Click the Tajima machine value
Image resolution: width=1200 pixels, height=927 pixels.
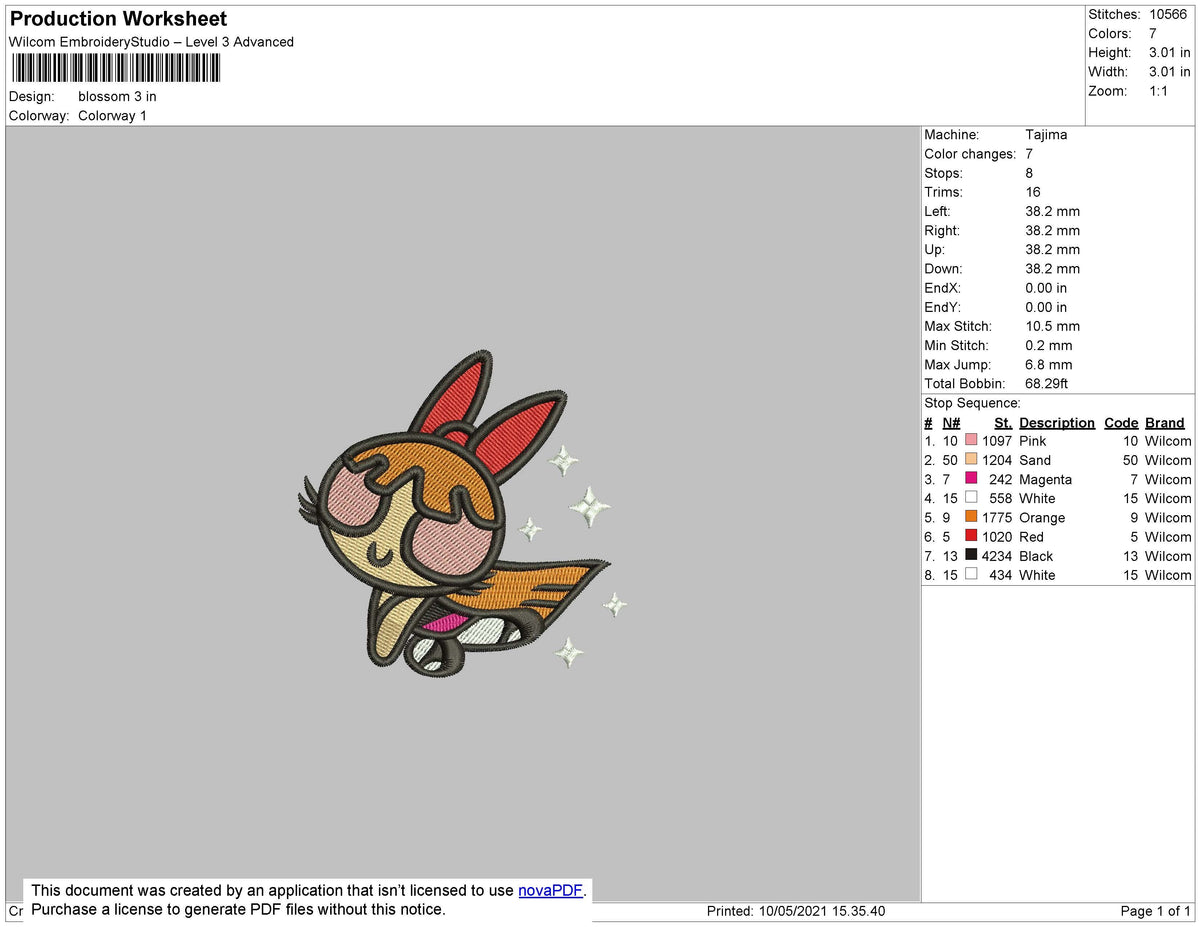(x=1046, y=134)
